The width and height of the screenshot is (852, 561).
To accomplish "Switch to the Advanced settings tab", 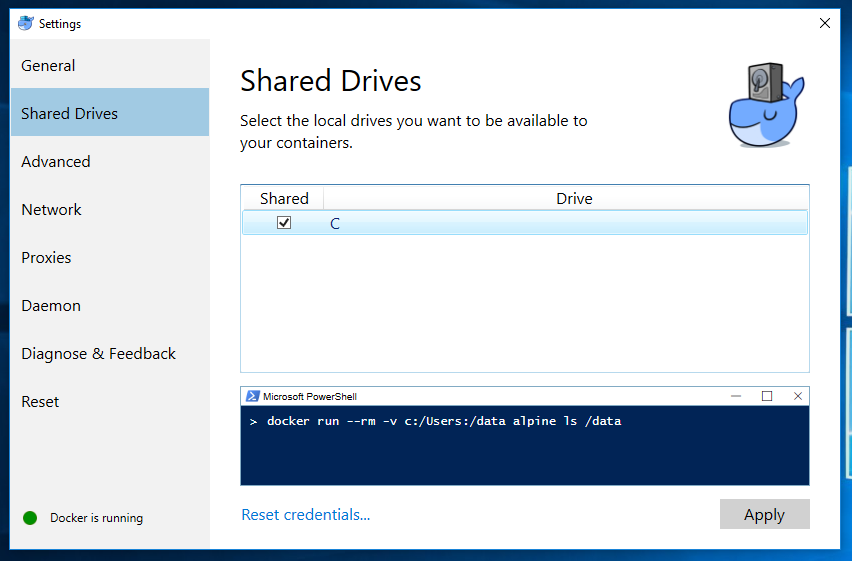I will pos(110,161).
